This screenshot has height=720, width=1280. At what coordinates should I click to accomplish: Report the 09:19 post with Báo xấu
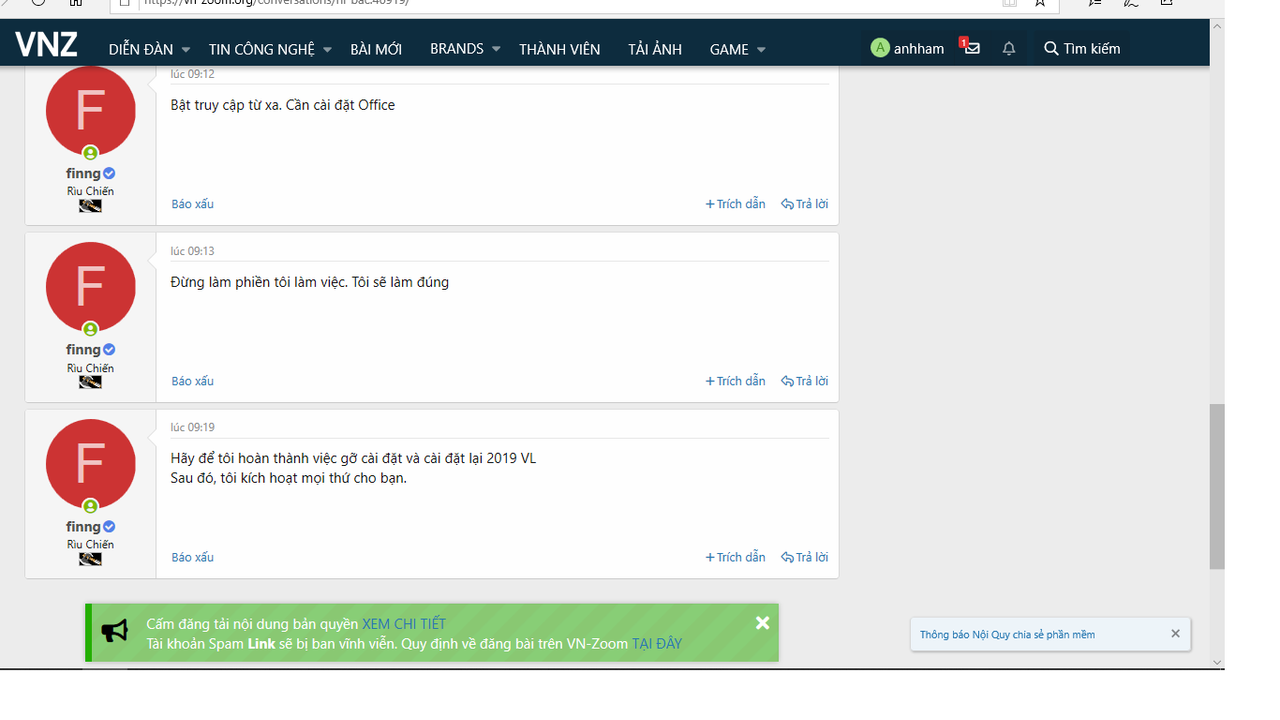pyautogui.click(x=192, y=557)
